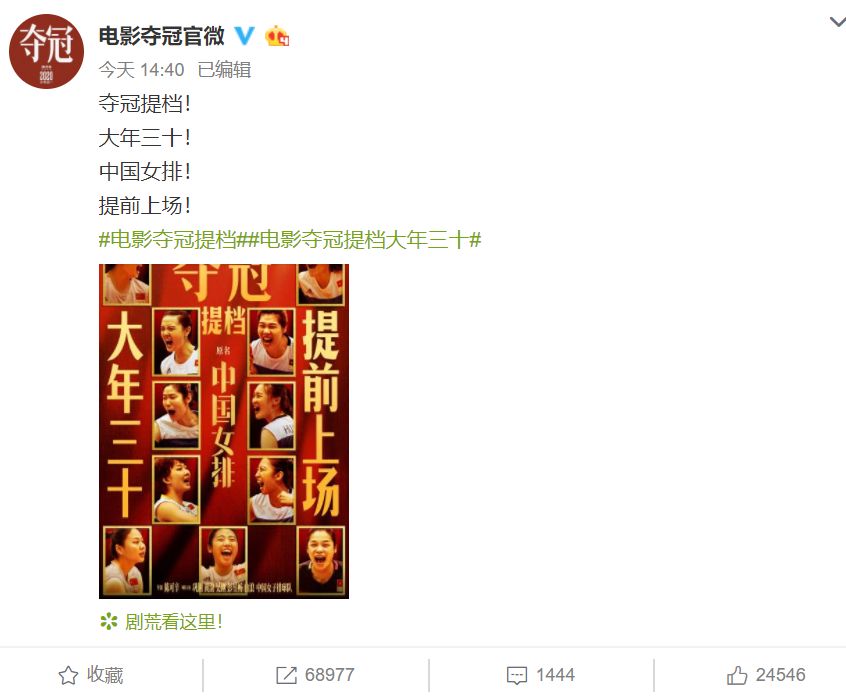Click the star favorite icon
Viewport: 846px width, 698px height.
[x=68, y=675]
